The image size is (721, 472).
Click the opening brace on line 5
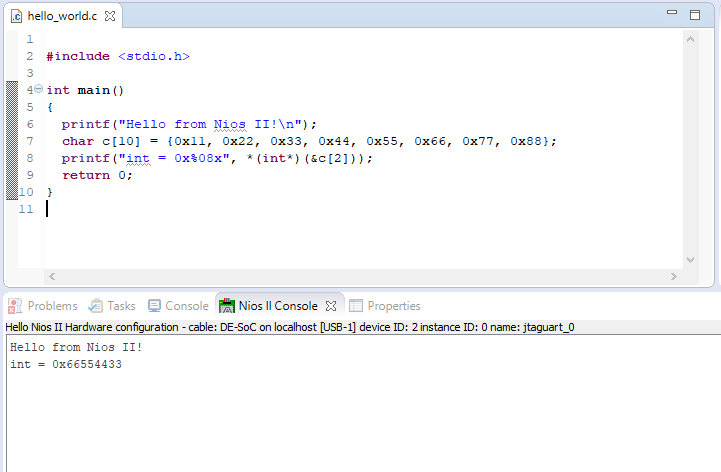tap(50, 107)
